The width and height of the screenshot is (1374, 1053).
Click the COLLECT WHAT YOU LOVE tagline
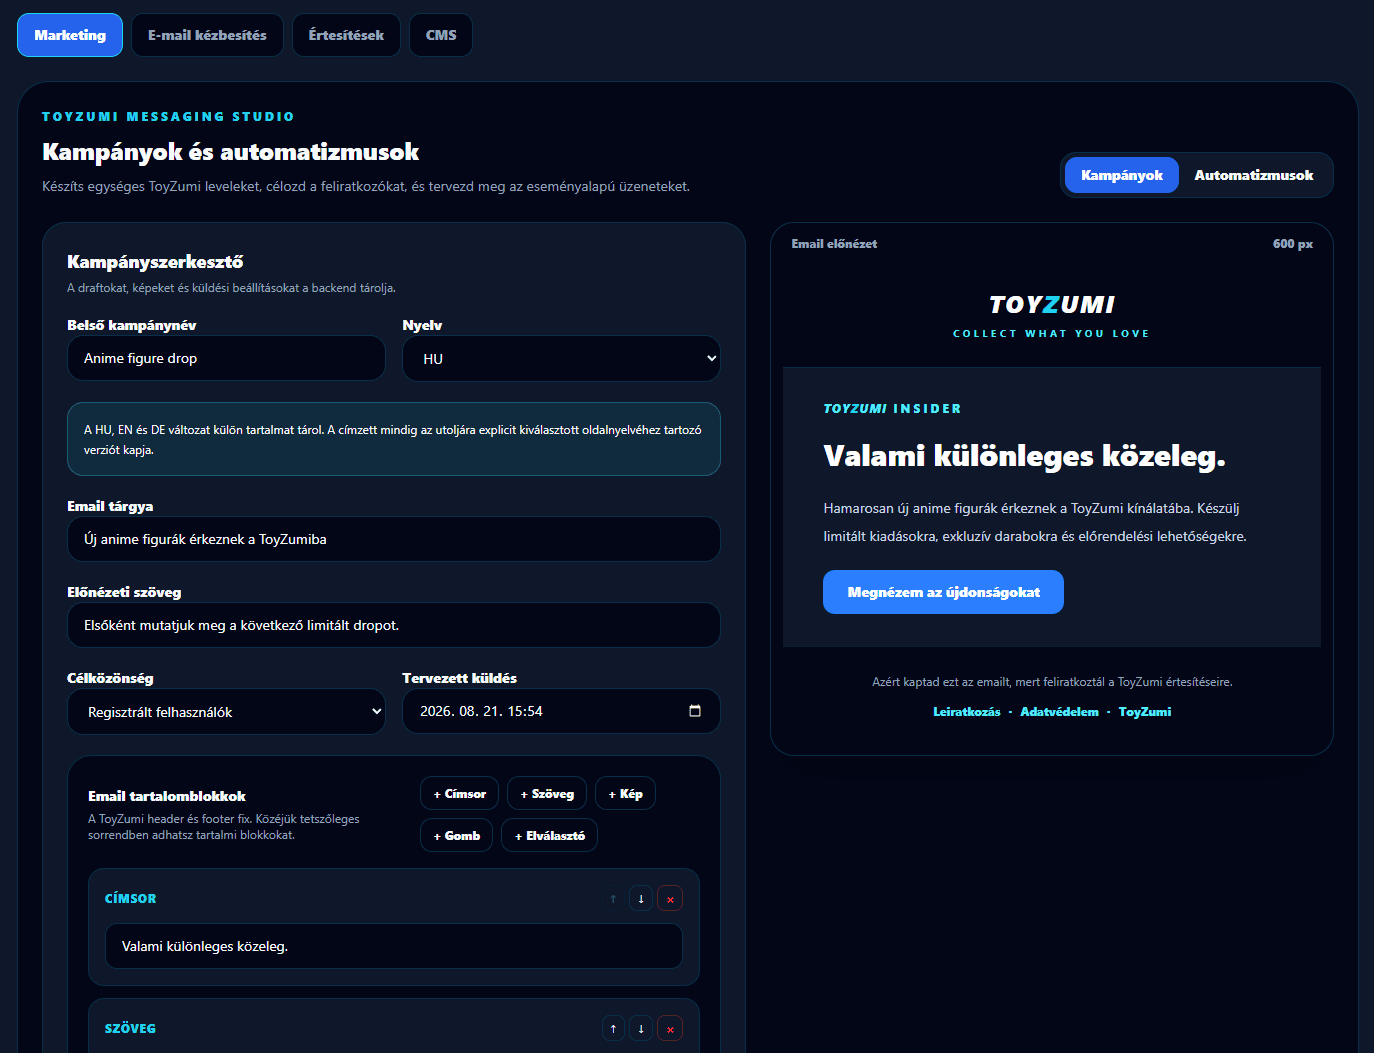point(1052,334)
